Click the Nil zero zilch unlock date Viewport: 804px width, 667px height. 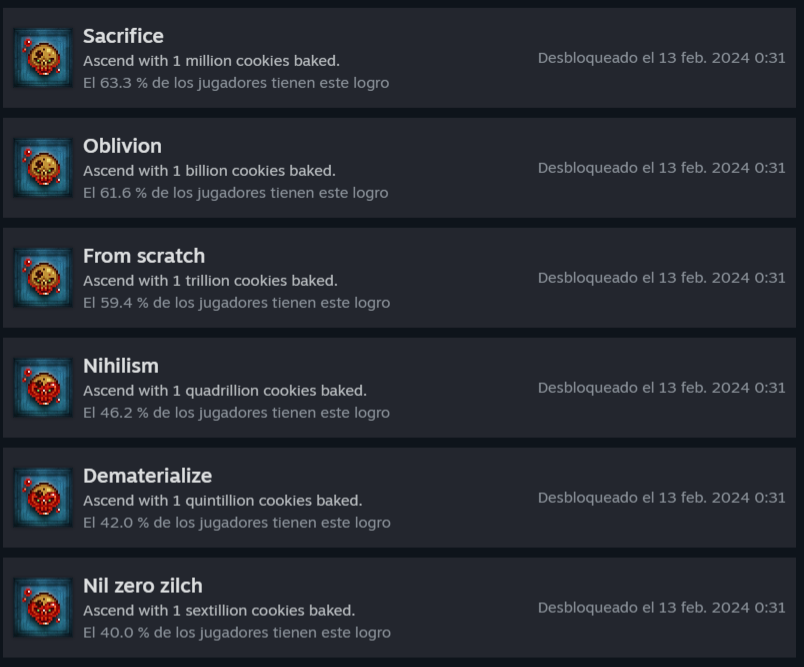pos(661,608)
